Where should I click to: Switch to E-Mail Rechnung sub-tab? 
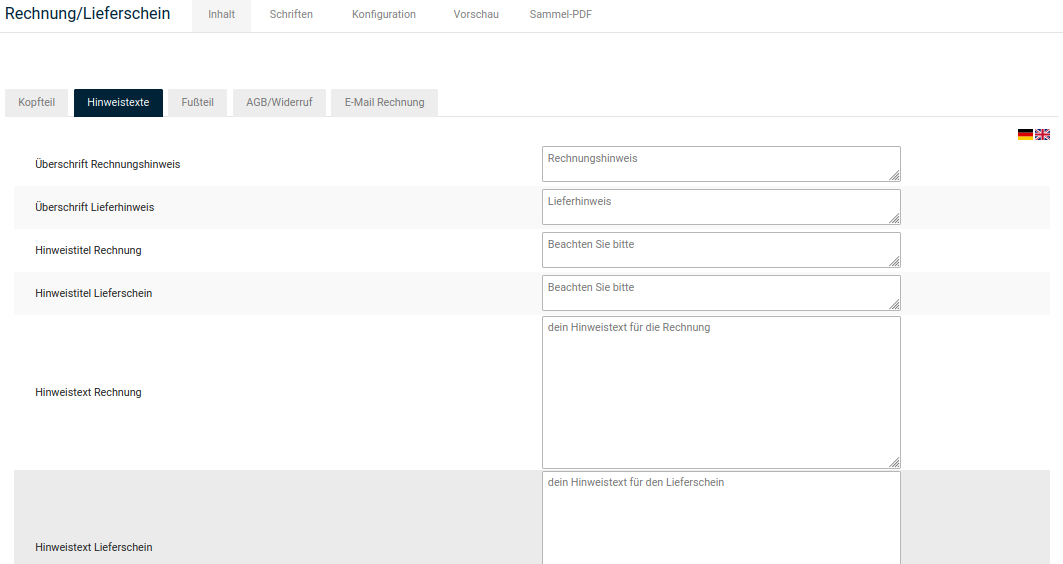pos(384,102)
